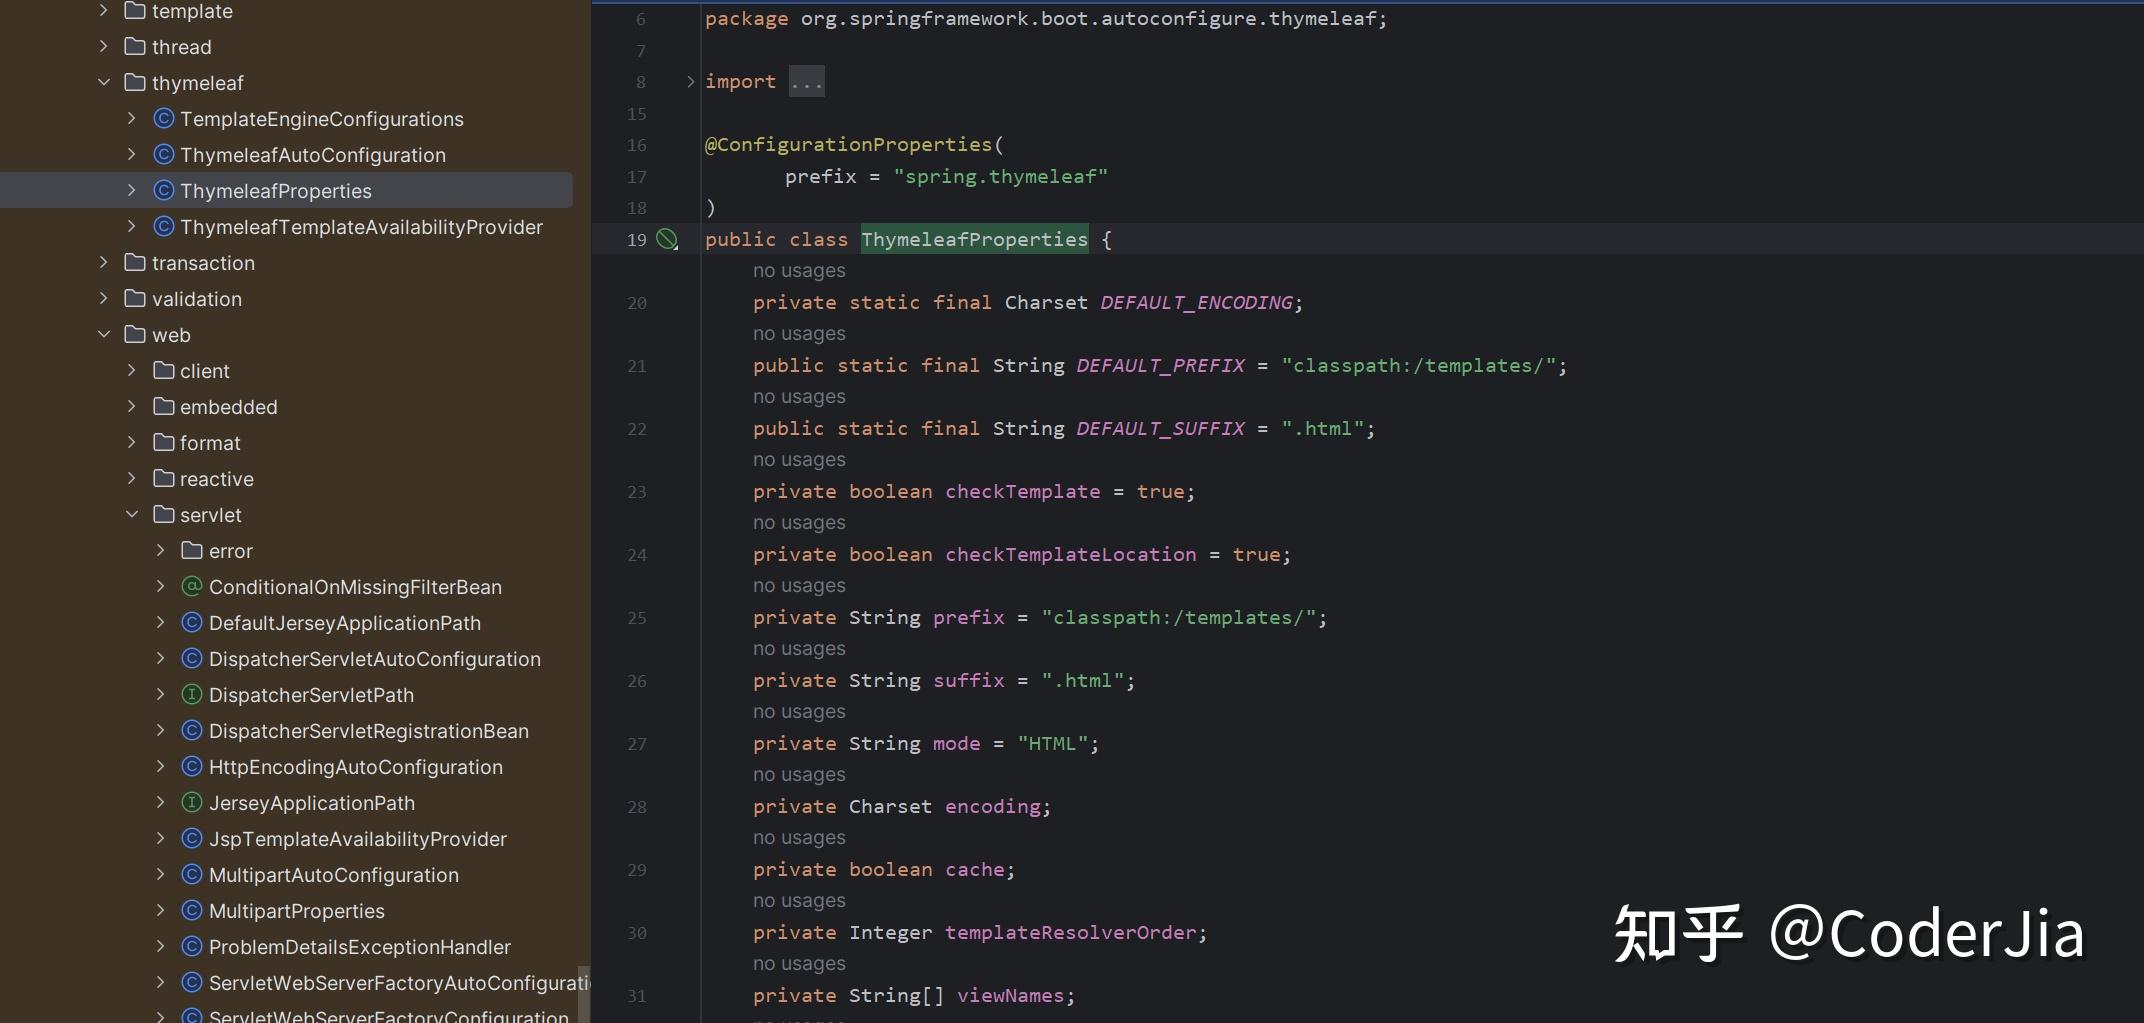Viewport: 2144px width, 1023px height.
Task: Click 'no usages' hint above viewNames
Action: (x=799, y=964)
